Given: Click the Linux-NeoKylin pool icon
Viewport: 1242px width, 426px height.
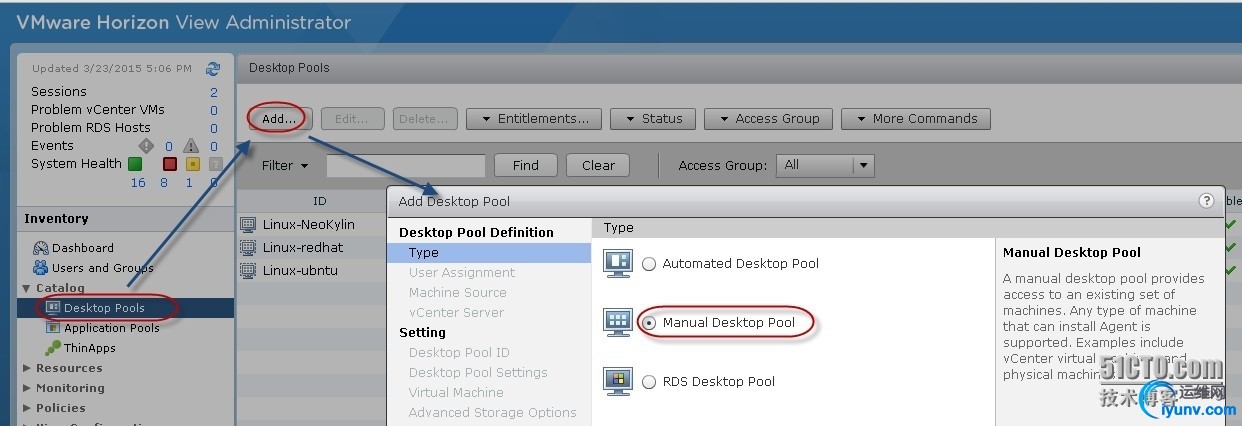Looking at the screenshot, I should [248, 224].
